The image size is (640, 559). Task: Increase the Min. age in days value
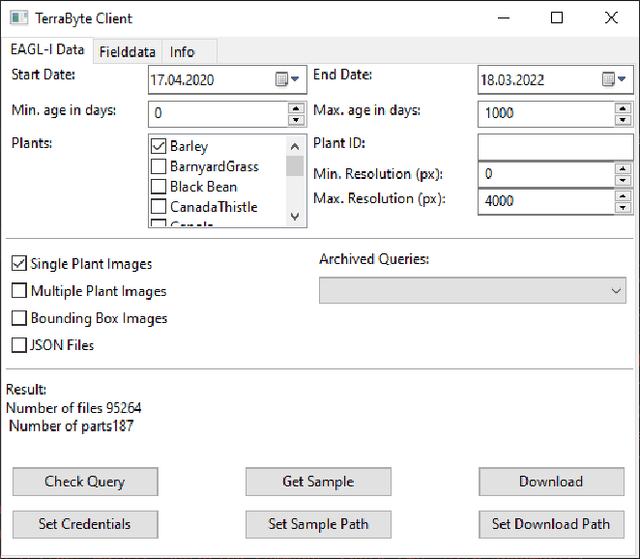pyautogui.click(x=295, y=108)
